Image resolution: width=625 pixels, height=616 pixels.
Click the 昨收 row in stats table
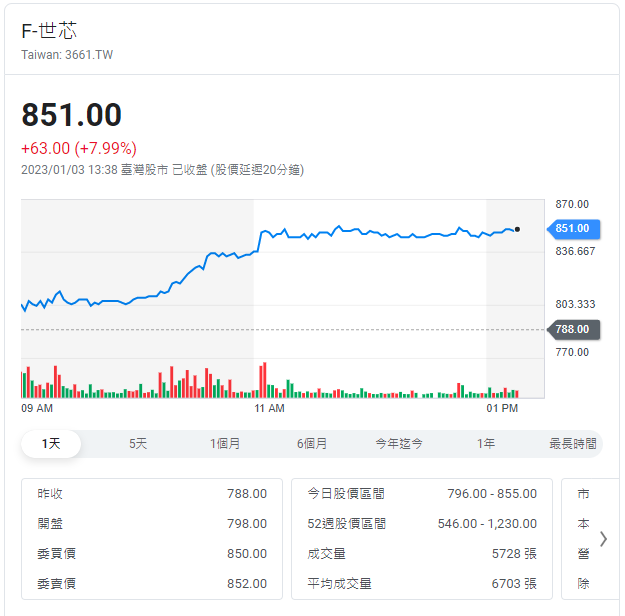point(151,494)
